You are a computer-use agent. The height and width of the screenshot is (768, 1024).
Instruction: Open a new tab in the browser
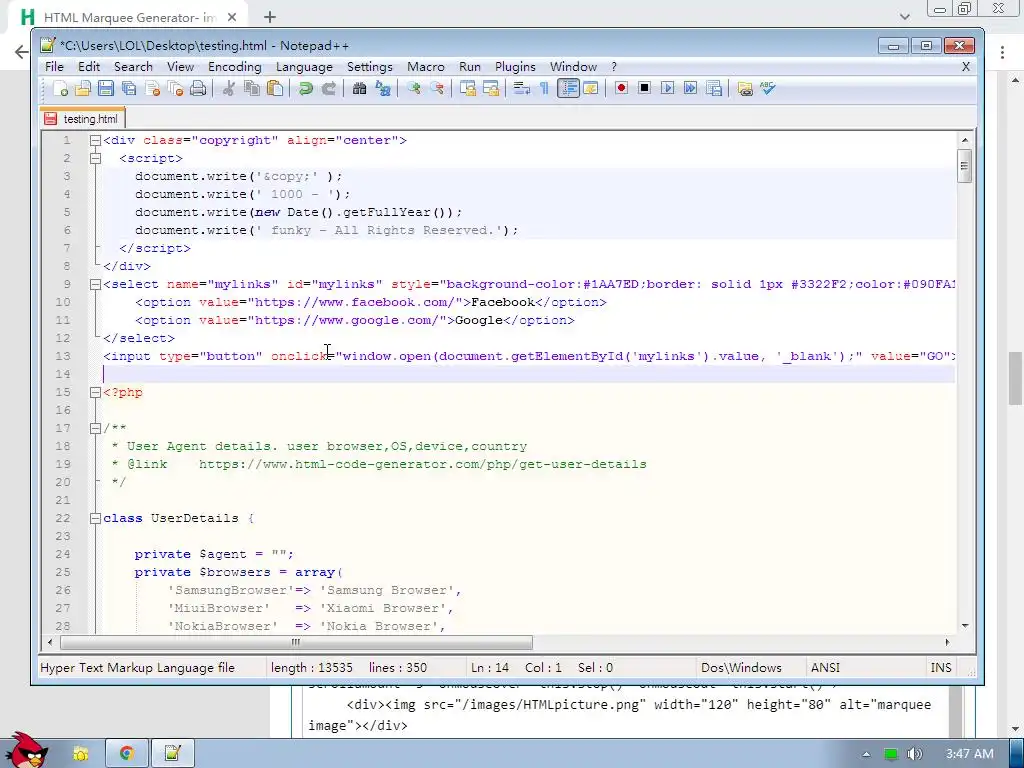point(270,17)
